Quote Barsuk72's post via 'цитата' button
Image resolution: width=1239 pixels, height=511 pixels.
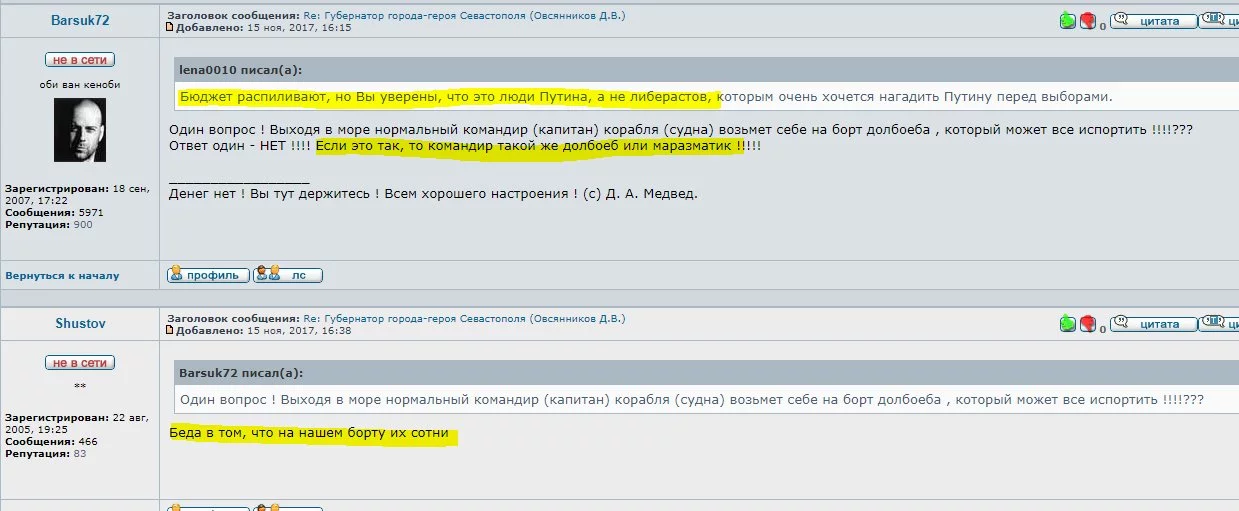1153,20
